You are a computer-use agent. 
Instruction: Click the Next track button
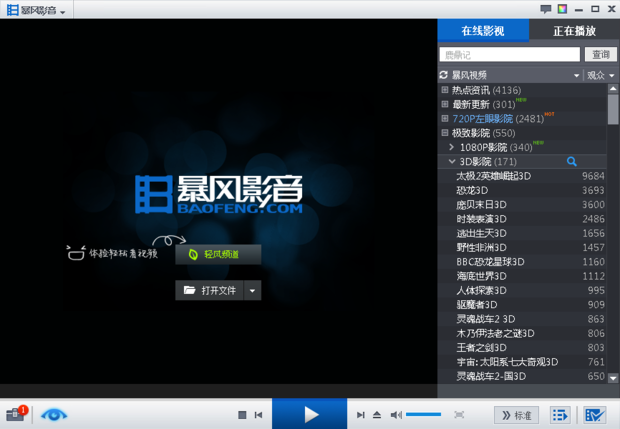tap(360, 415)
